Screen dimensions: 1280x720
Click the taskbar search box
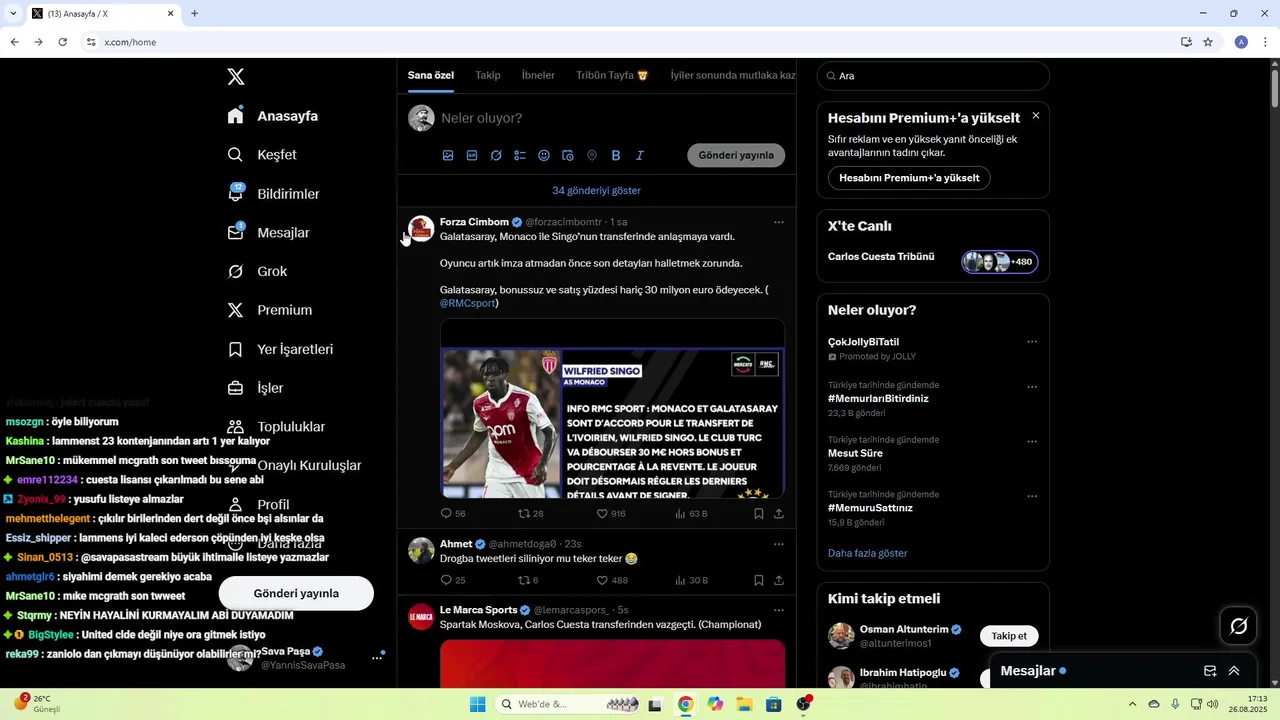click(x=569, y=704)
